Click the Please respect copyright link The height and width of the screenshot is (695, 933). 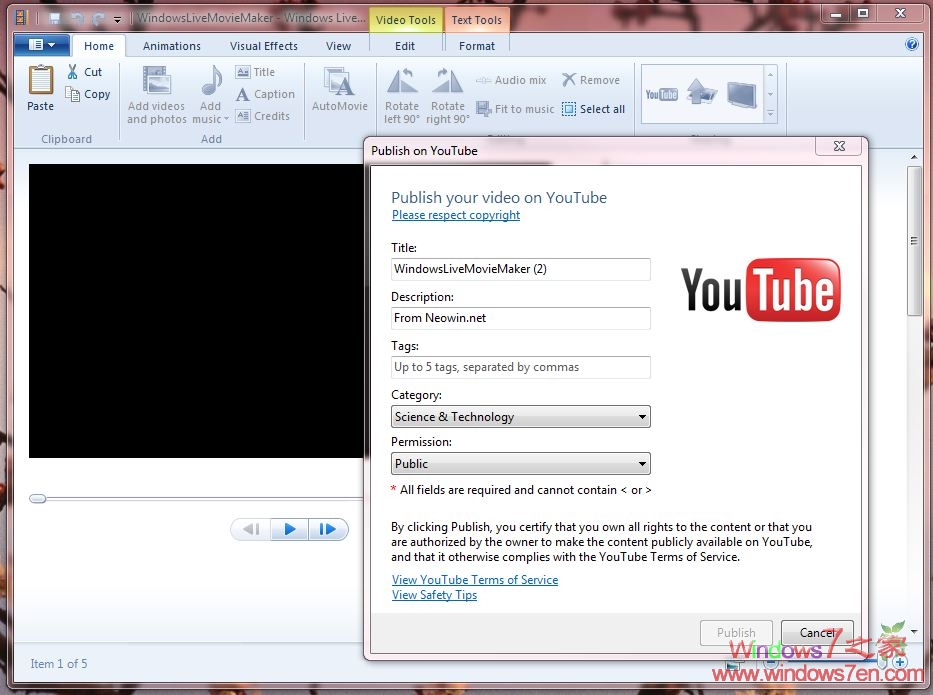coord(456,215)
